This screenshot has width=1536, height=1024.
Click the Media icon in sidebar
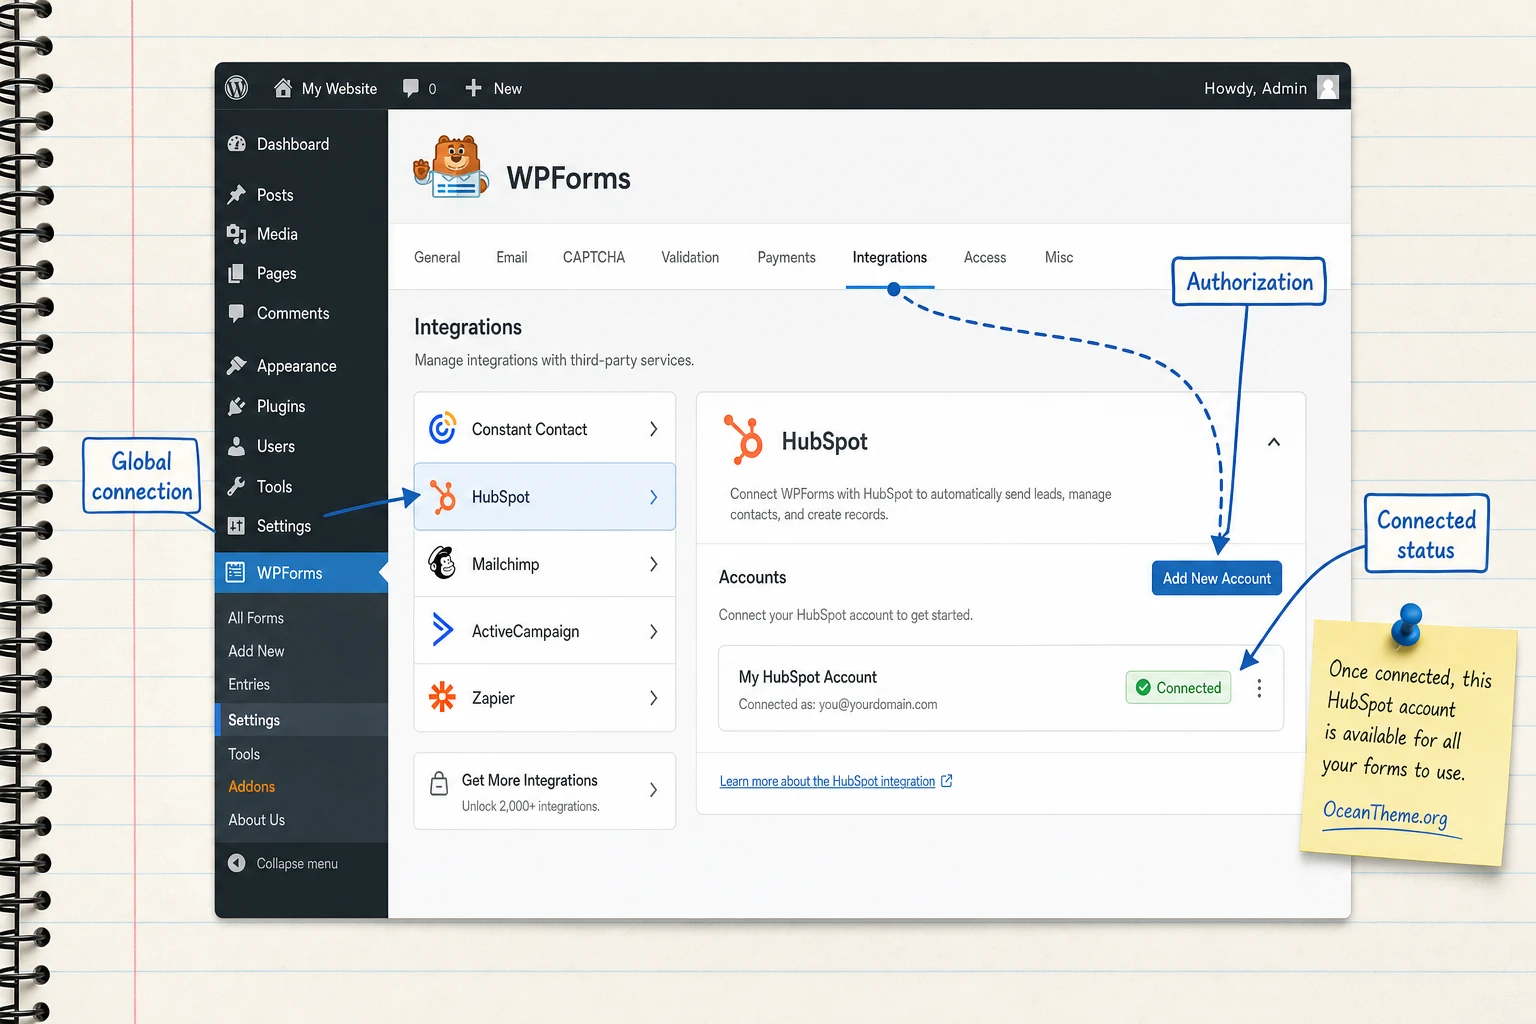click(237, 234)
